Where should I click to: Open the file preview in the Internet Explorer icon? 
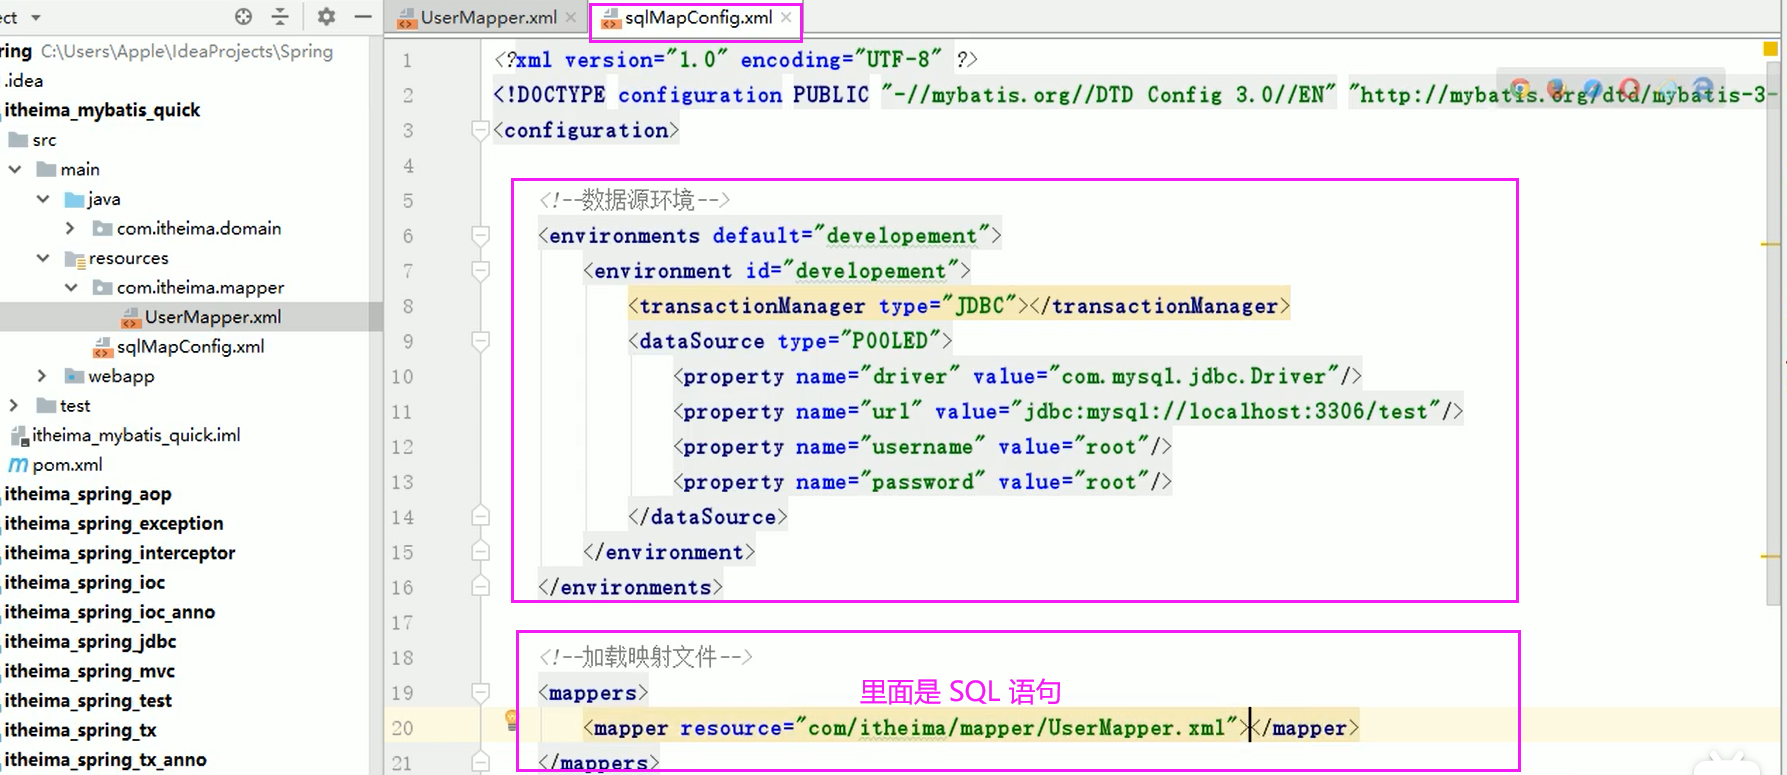pos(1666,89)
